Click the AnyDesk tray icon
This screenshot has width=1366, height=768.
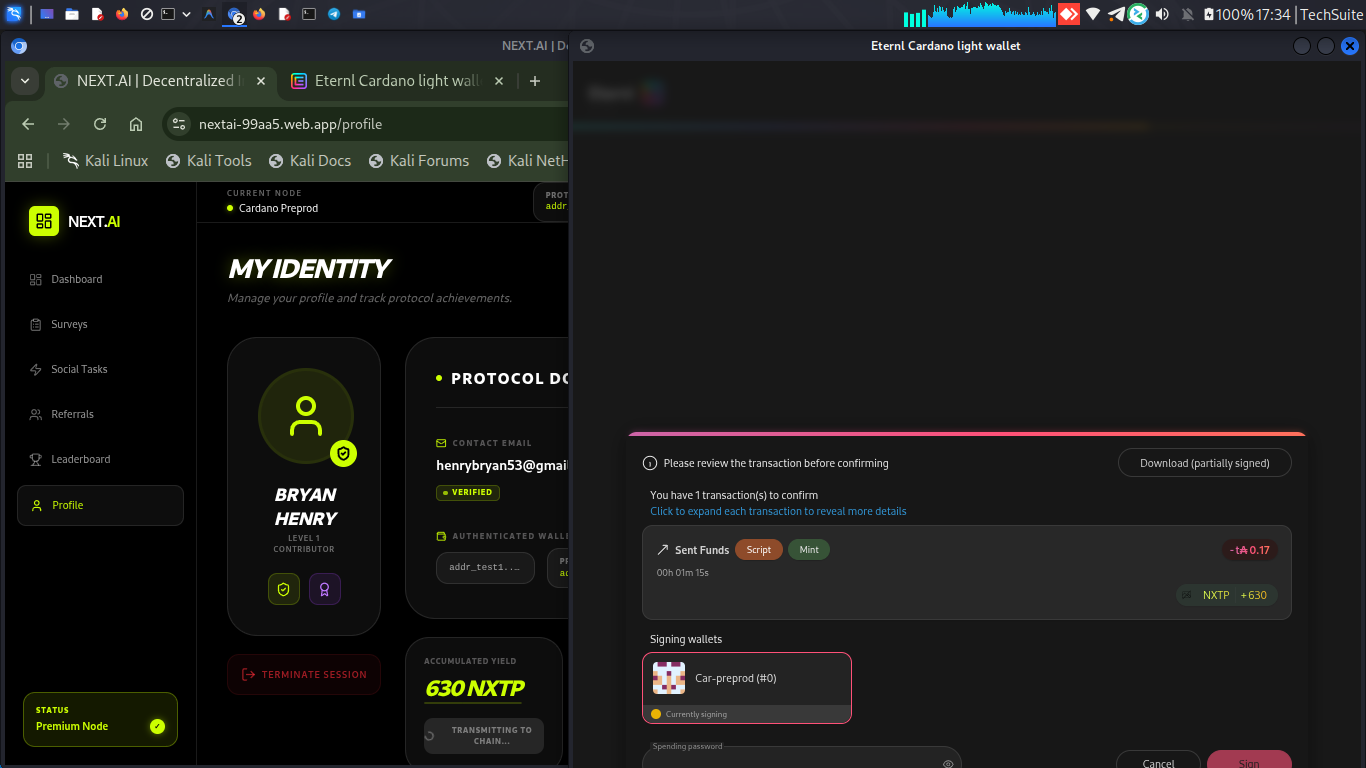(x=1069, y=14)
